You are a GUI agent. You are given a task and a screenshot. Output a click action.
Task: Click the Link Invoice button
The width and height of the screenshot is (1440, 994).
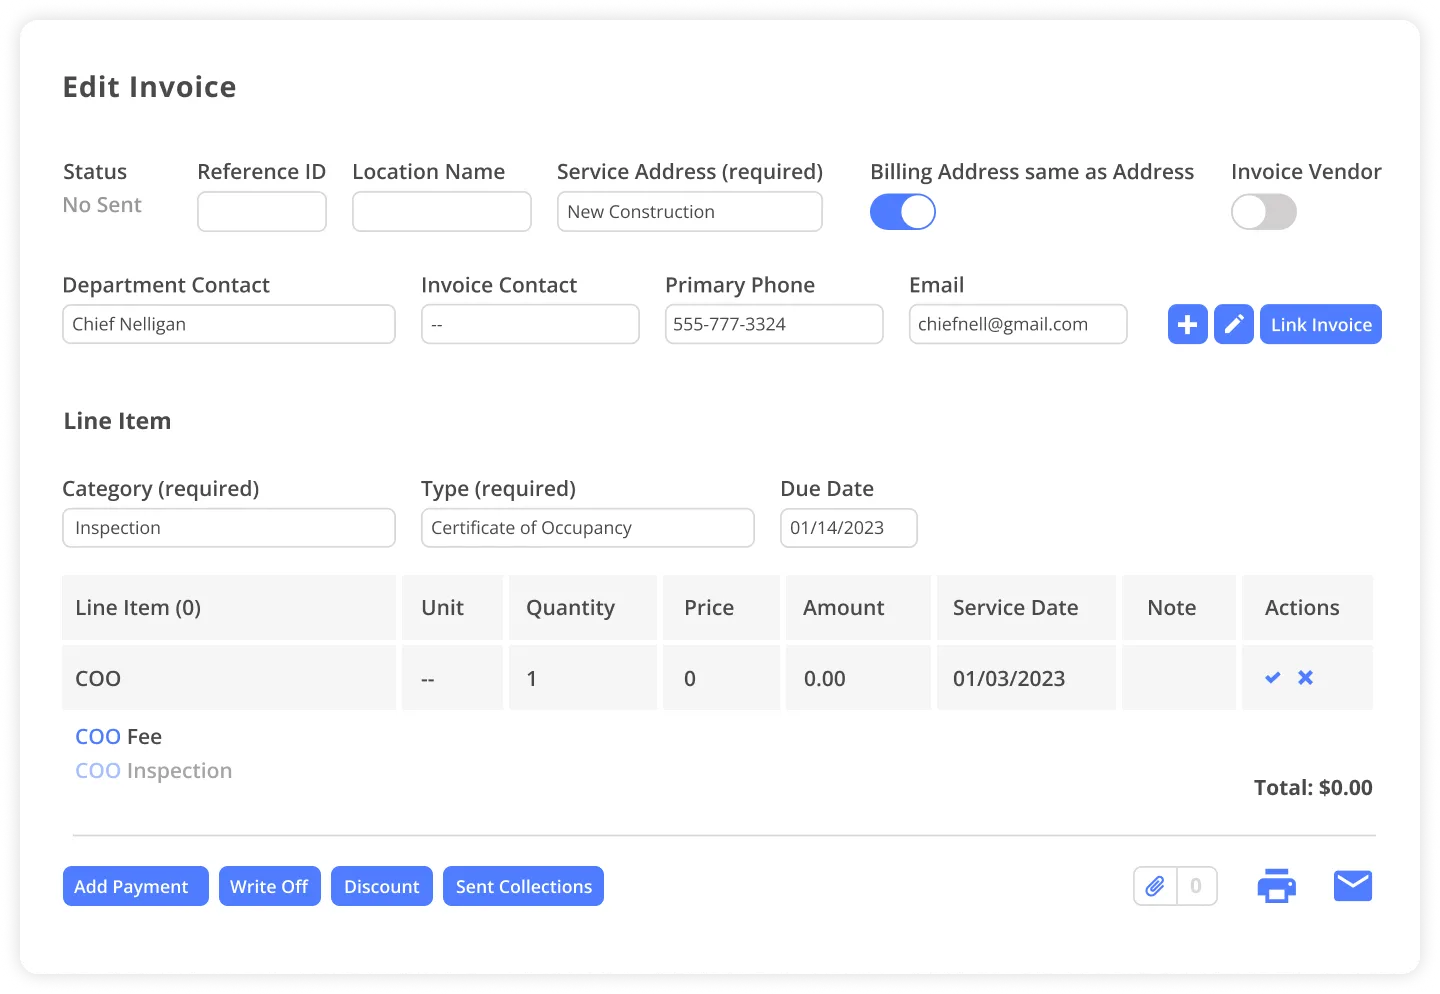1320,324
